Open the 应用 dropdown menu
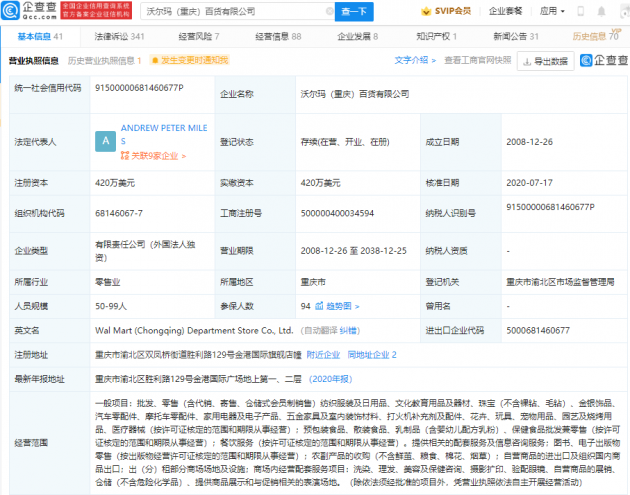This screenshot has width=630, height=495. pyautogui.click(x=552, y=11)
